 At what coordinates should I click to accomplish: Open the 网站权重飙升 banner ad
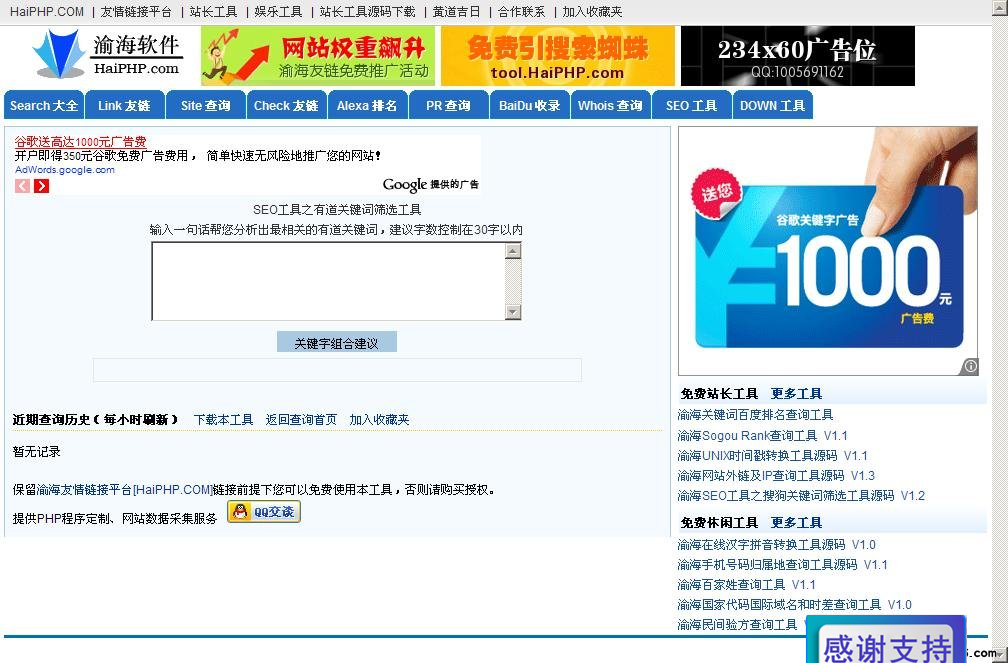318,56
